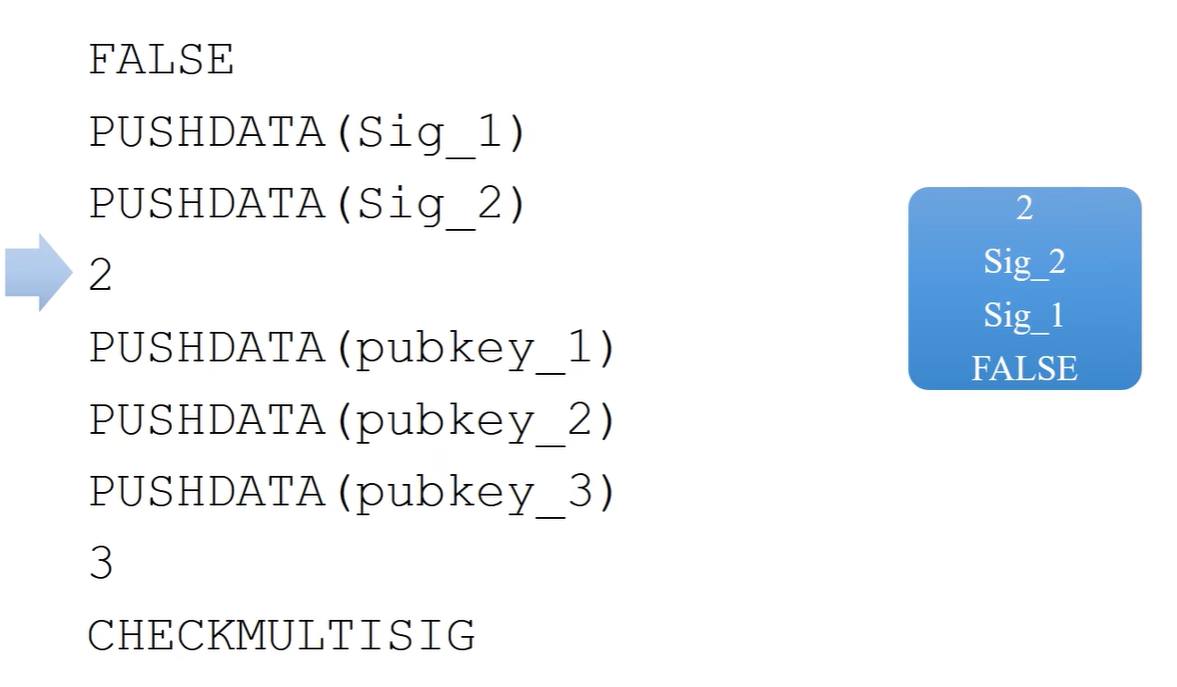Click the PUSHDATA(Sig_1) line

click(308, 133)
